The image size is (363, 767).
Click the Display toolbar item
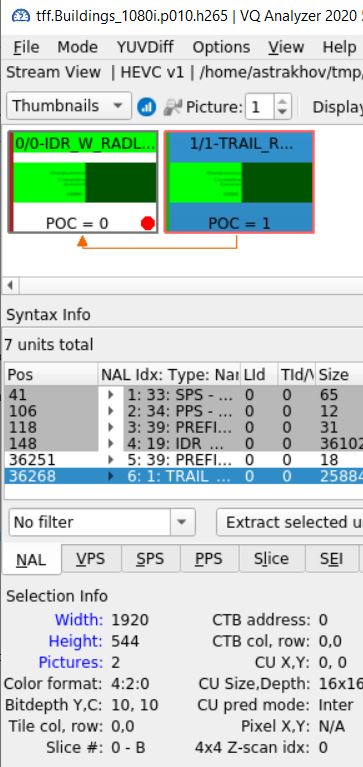coord(337,107)
